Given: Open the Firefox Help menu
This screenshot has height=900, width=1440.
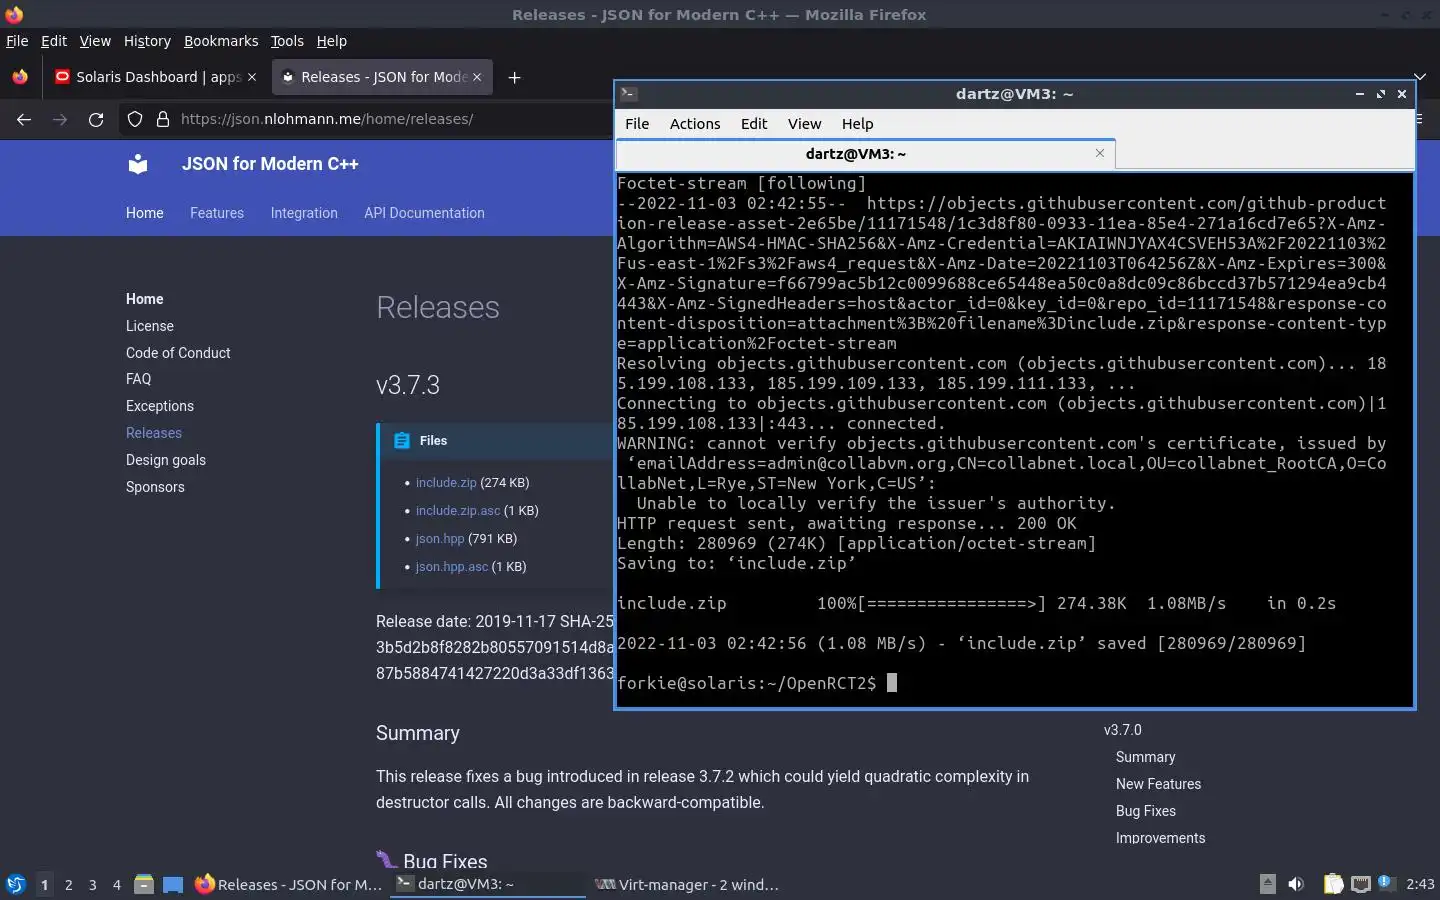Looking at the screenshot, I should click(332, 41).
